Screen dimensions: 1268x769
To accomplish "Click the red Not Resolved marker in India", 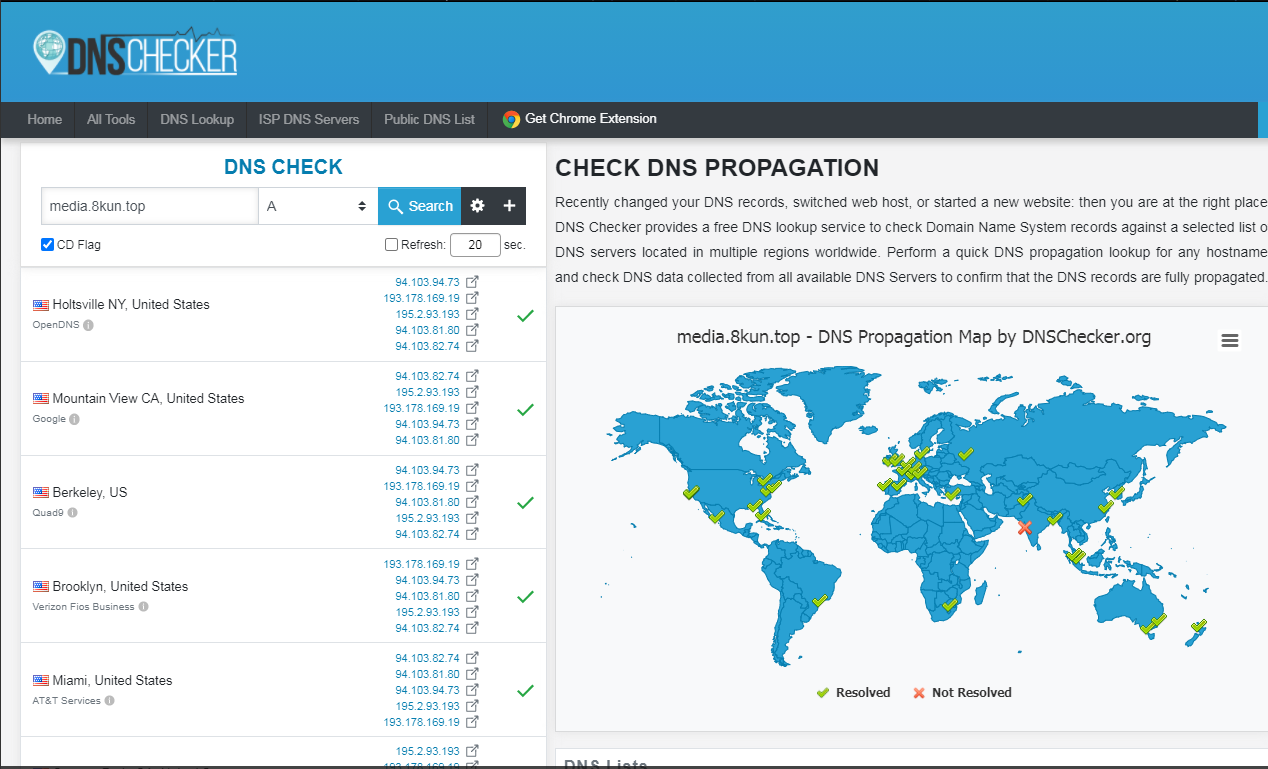I will [1024, 527].
